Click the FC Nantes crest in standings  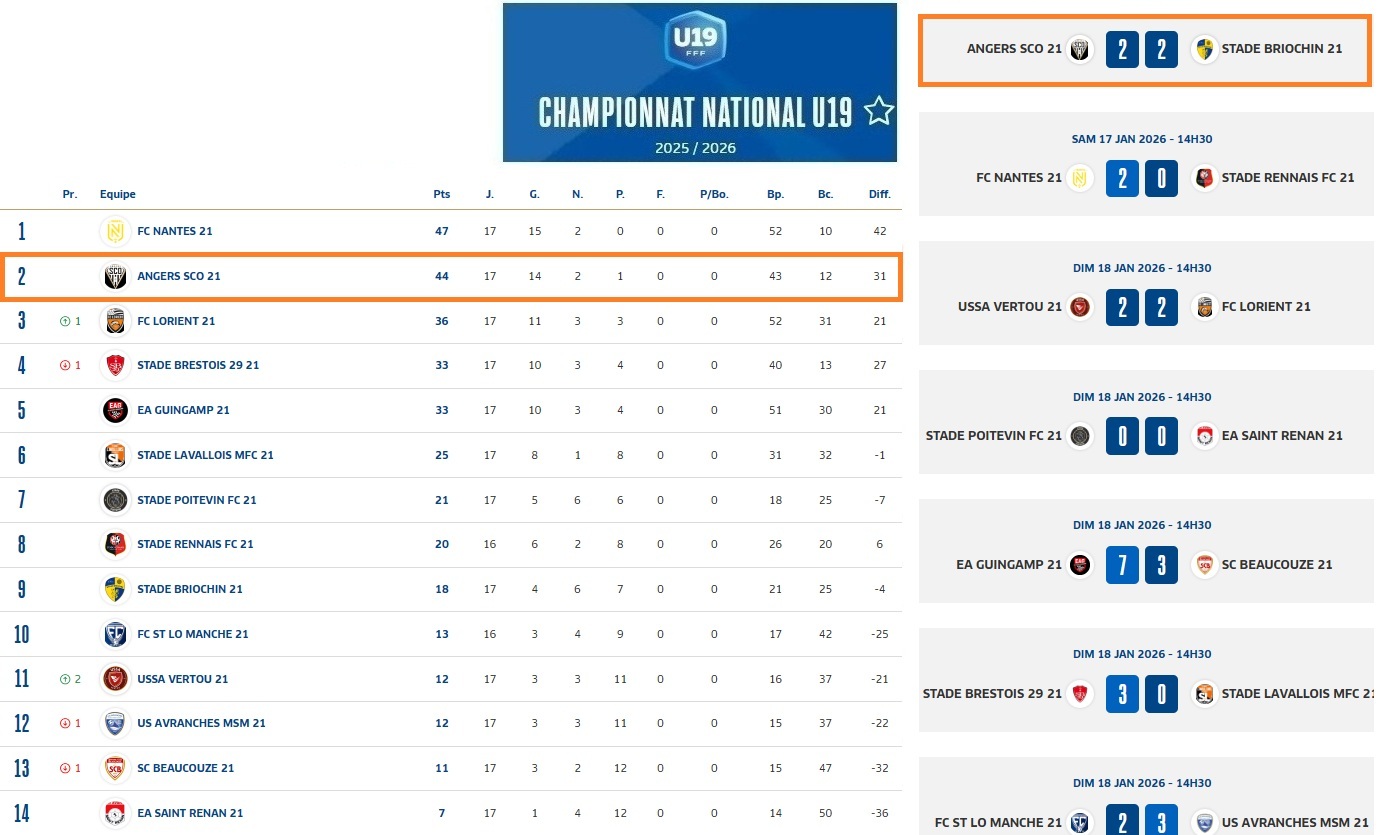pyautogui.click(x=116, y=231)
